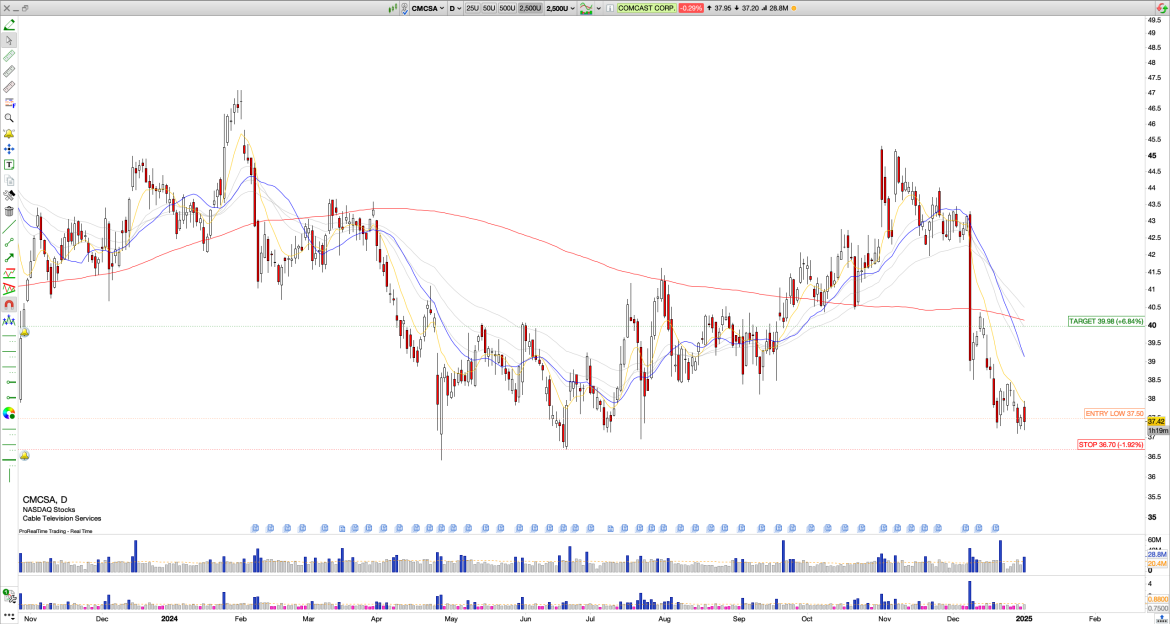Viewport: 1170px width, 624px height.
Task: Open the CMCSA symbol dropdown
Action: (x=428, y=8)
